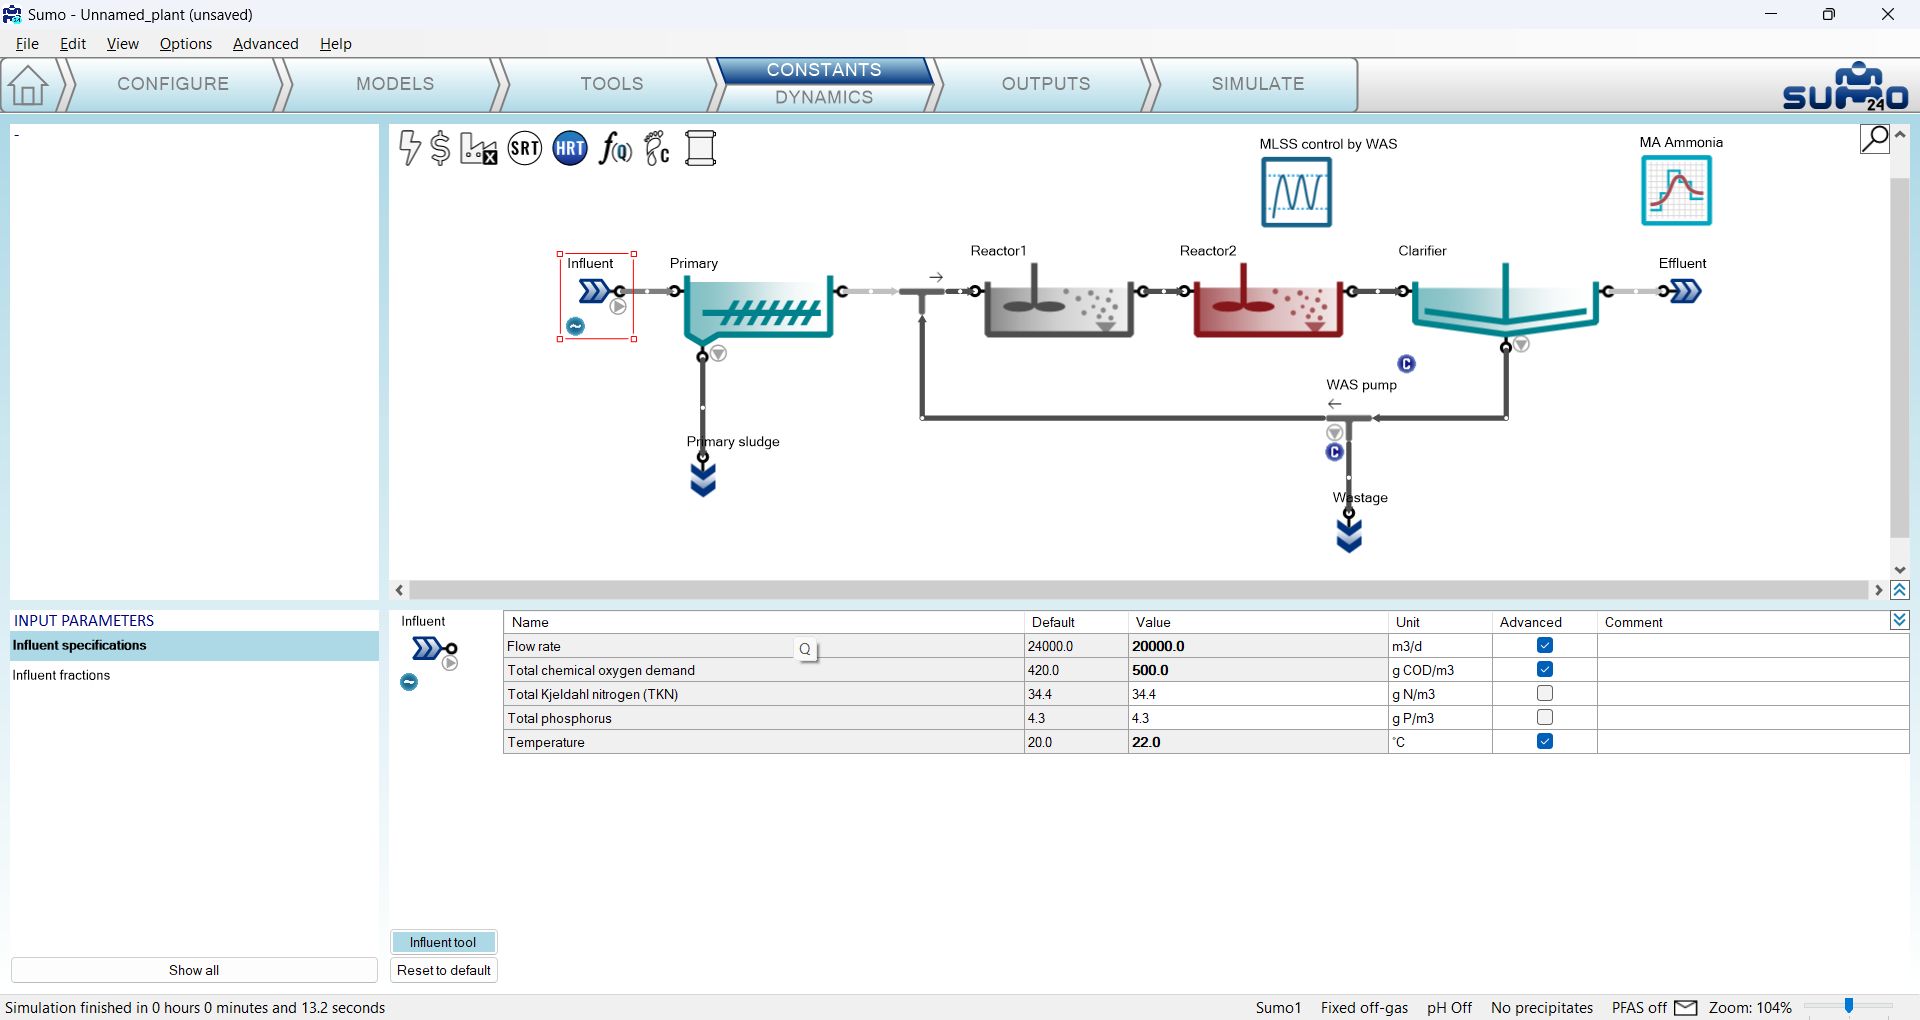
Task: Click the Influent tool button
Action: click(x=443, y=942)
